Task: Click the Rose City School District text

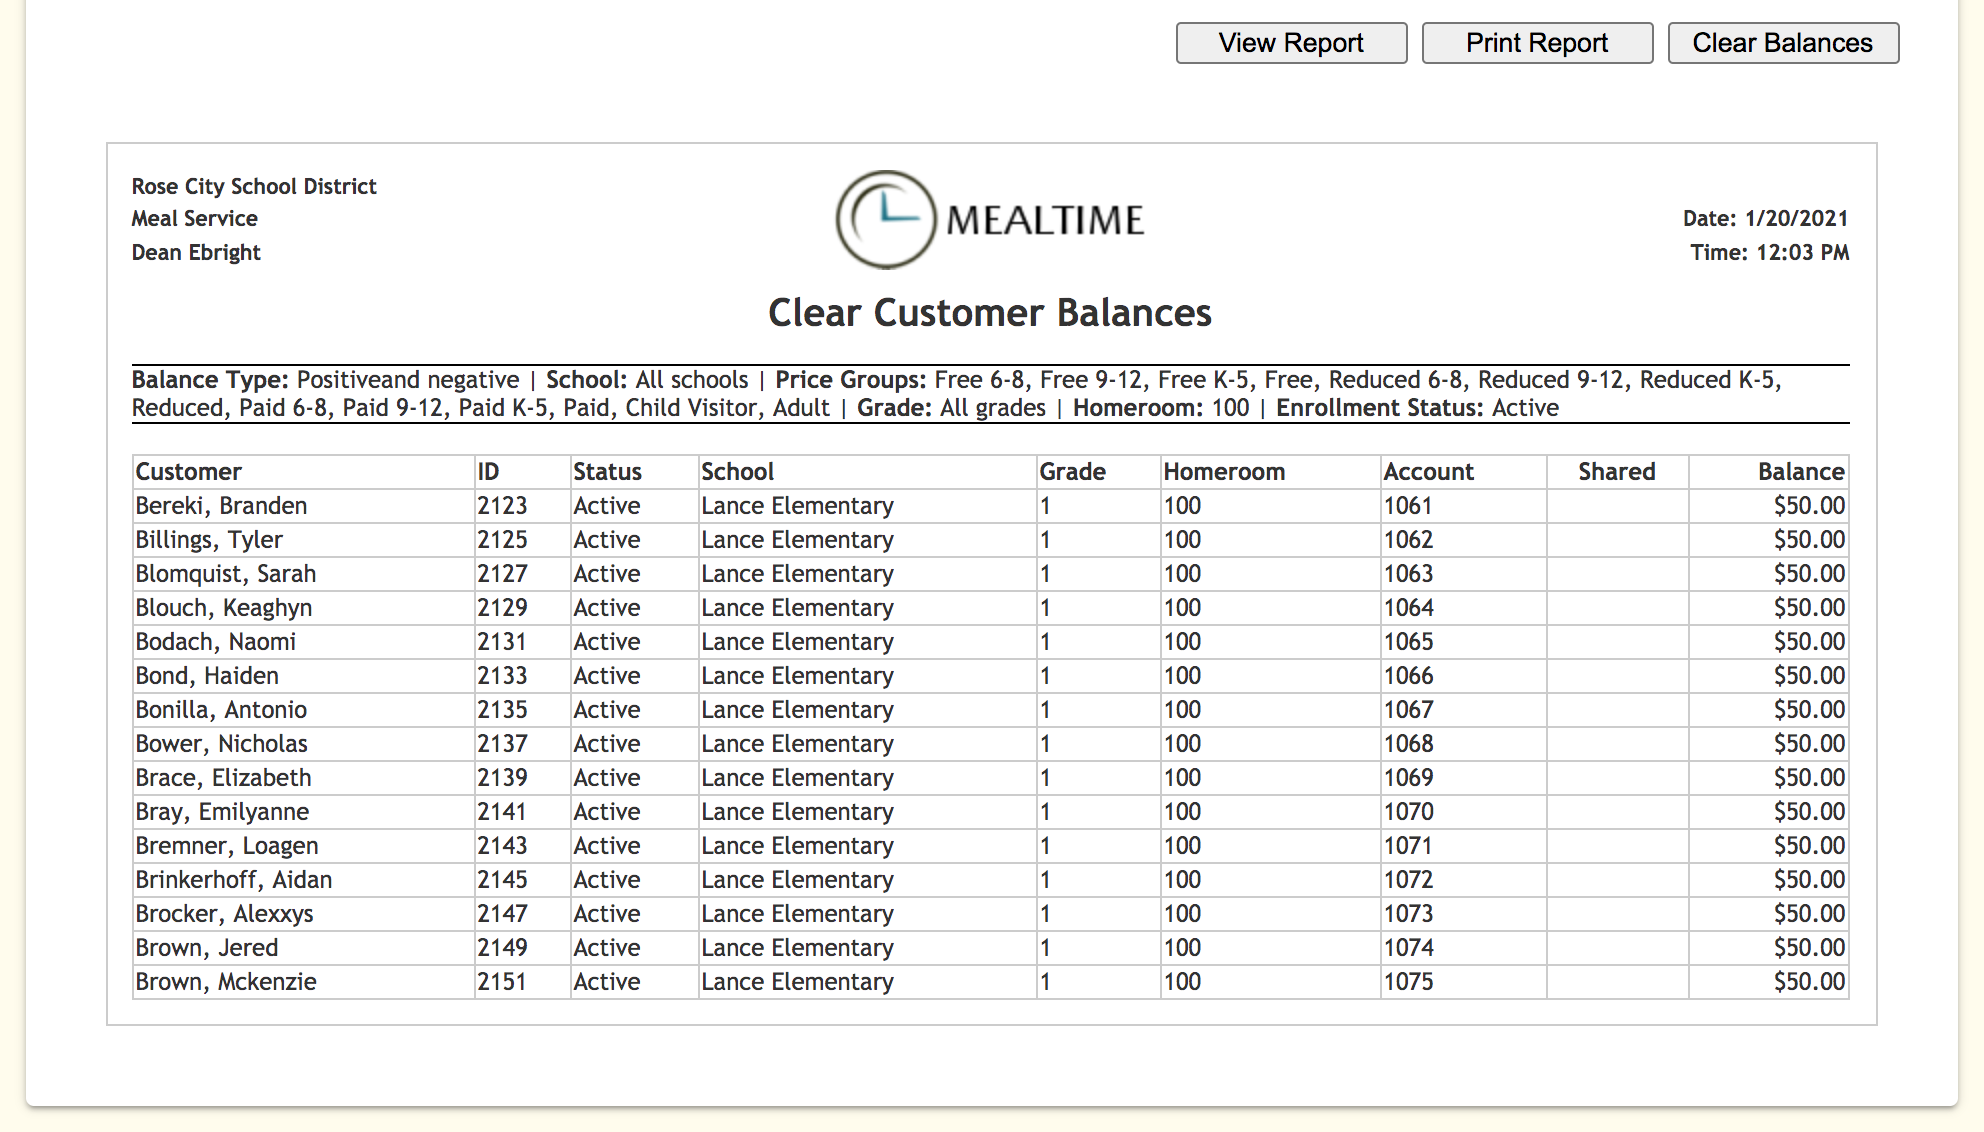Action: click(x=254, y=186)
